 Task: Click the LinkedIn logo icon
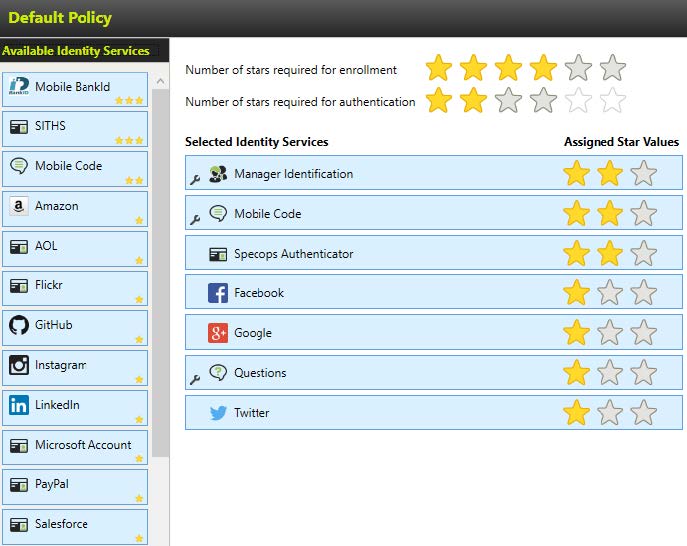tap(19, 405)
